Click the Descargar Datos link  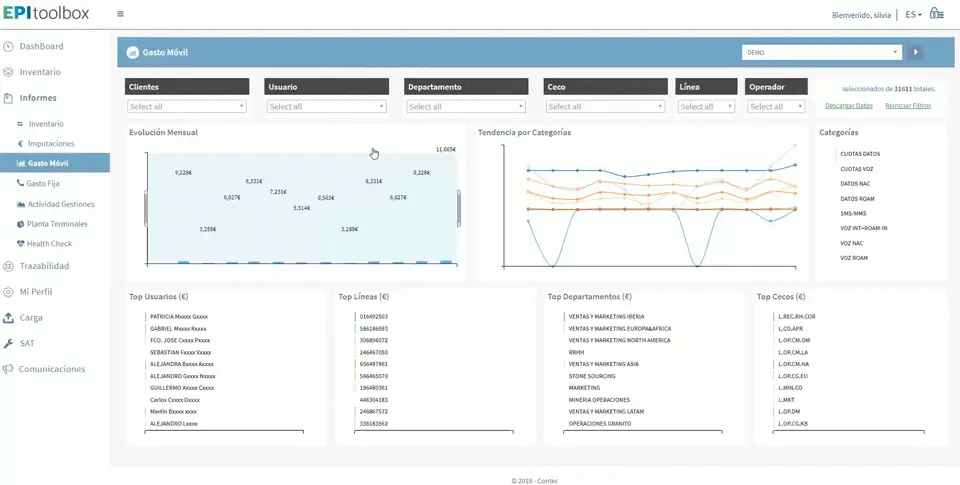point(849,106)
